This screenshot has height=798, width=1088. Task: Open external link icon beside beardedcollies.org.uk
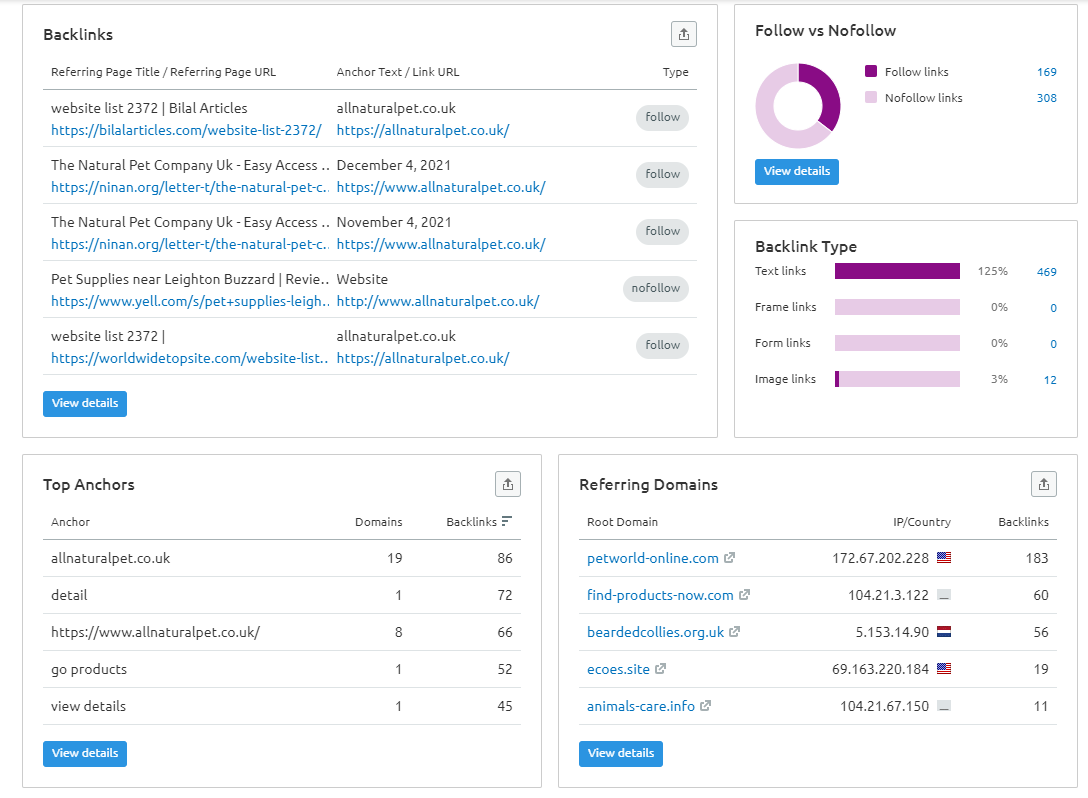[x=735, y=632]
